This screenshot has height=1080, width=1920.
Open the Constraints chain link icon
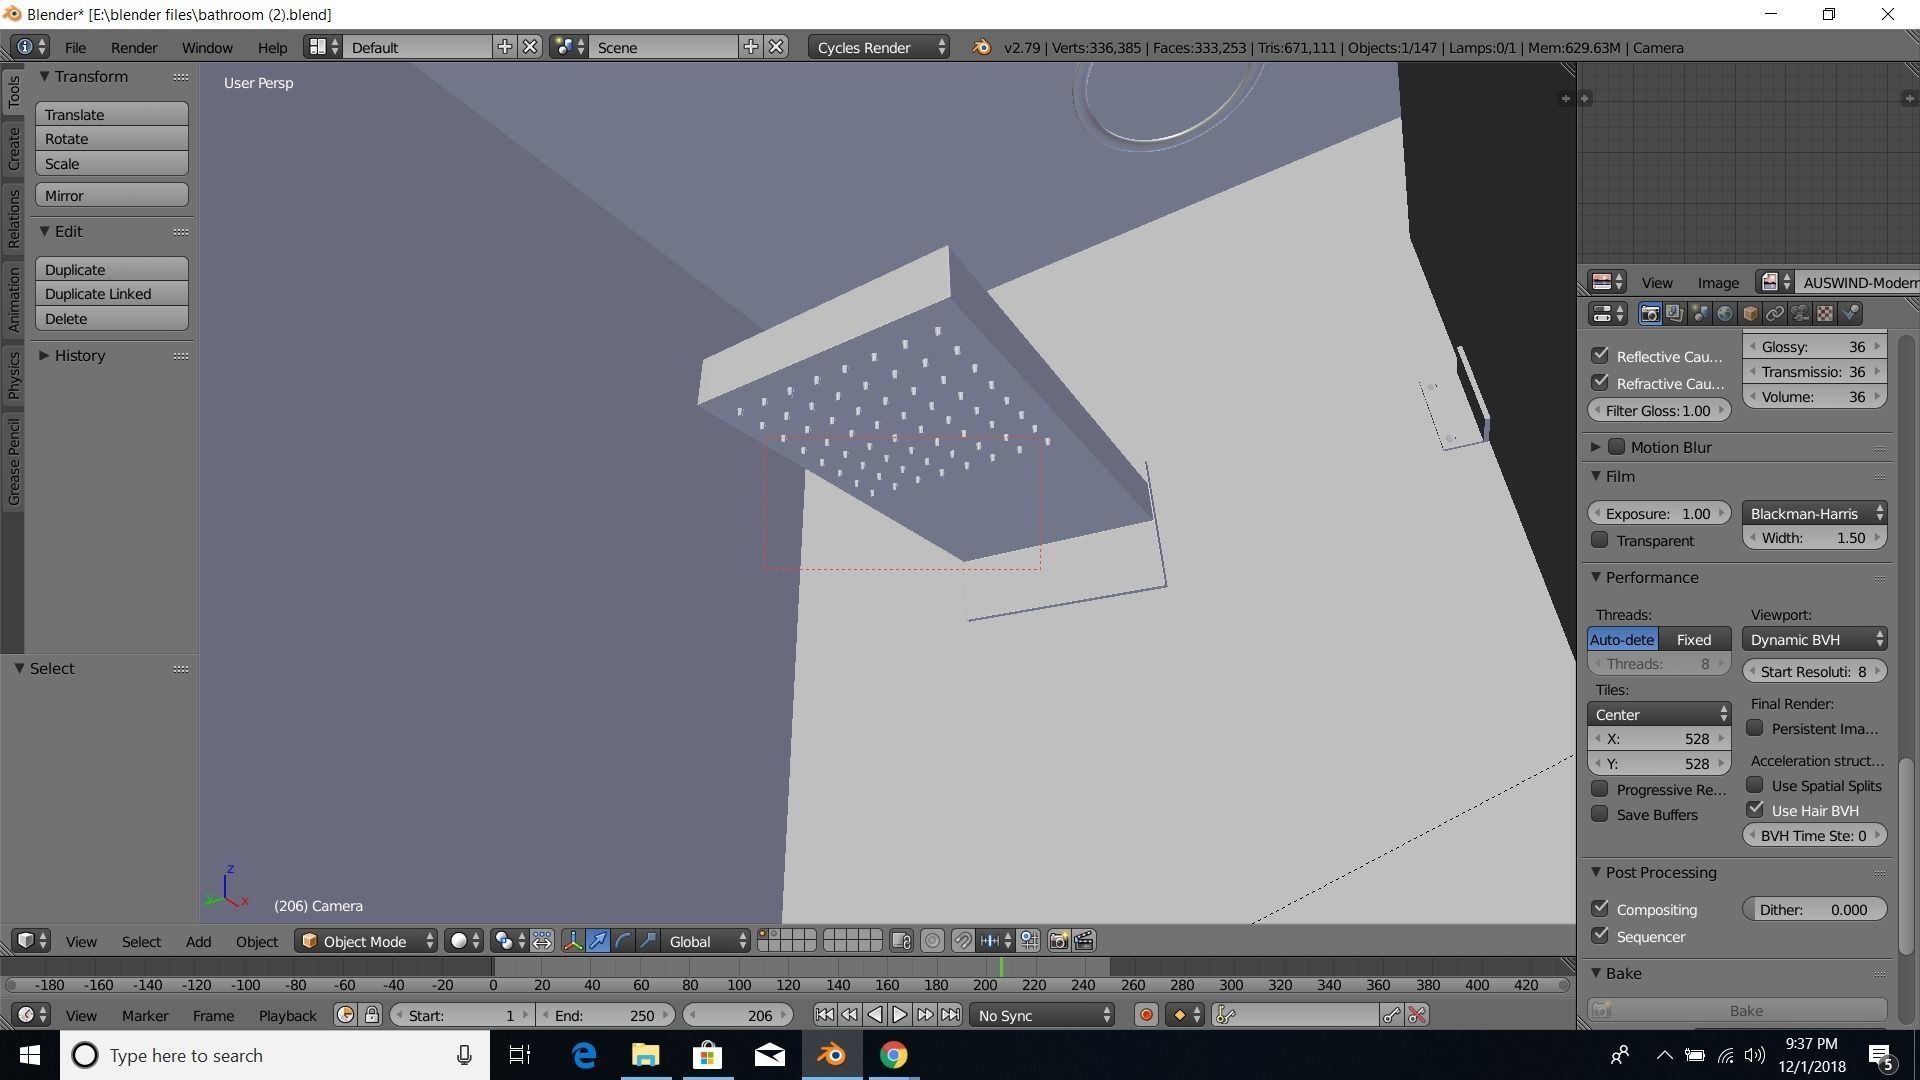click(x=1775, y=314)
